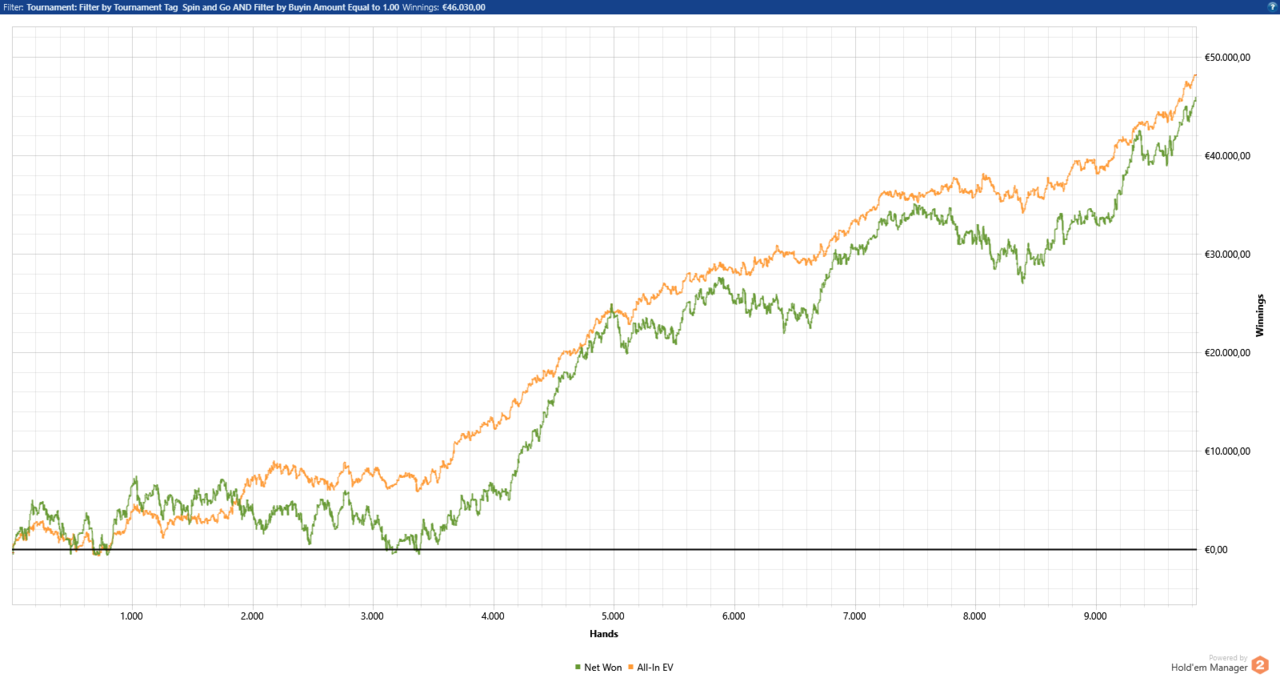Screen dimensions: 1280x678
Task: Click the vertical Winnings y-axis title
Action: point(1260,315)
